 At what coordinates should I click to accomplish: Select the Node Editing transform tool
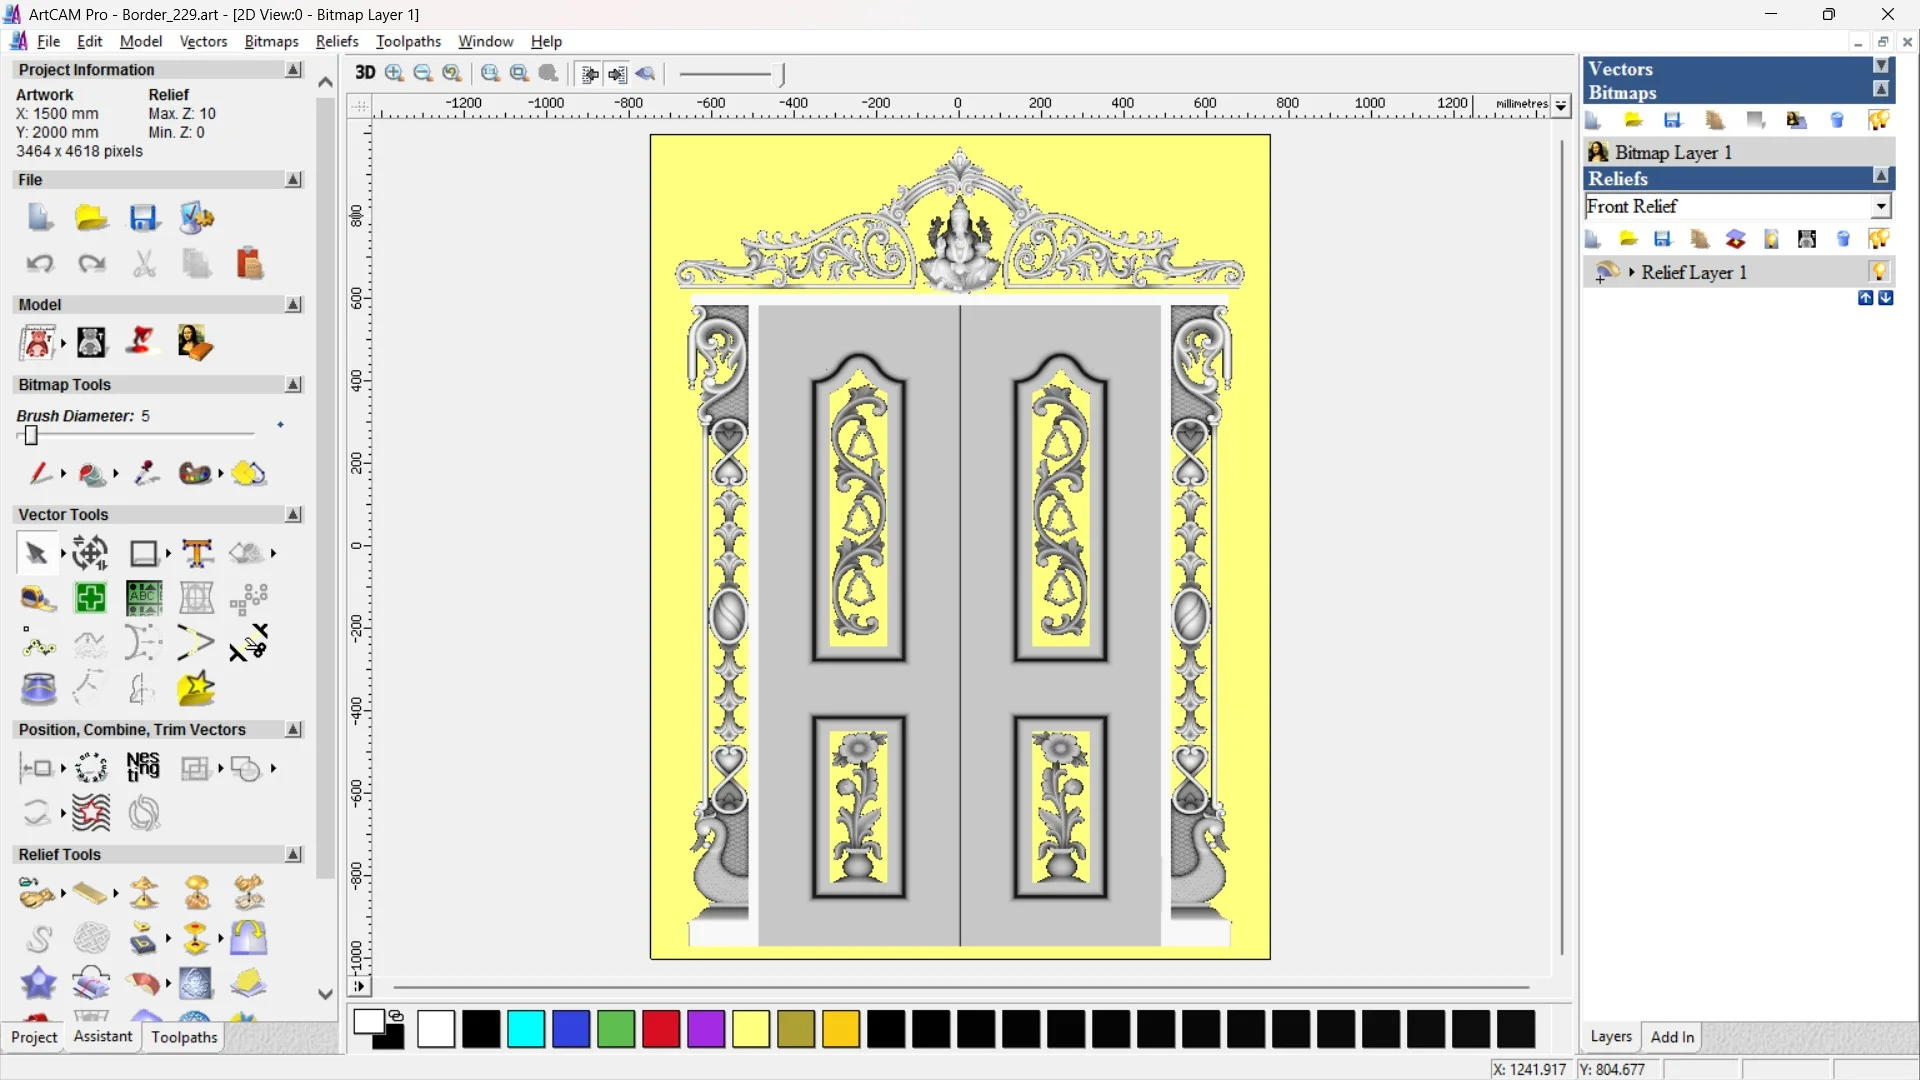pos(90,553)
